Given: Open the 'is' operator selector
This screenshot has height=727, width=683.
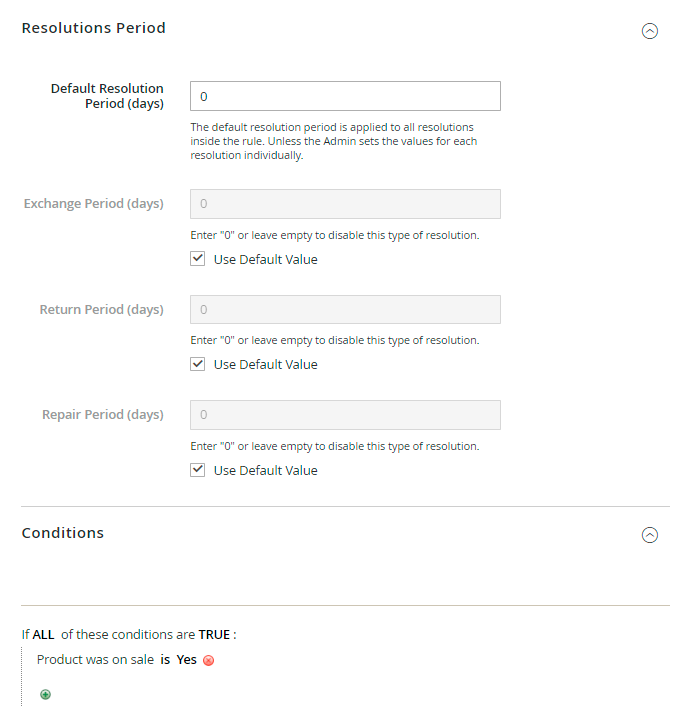Looking at the screenshot, I should pos(165,660).
